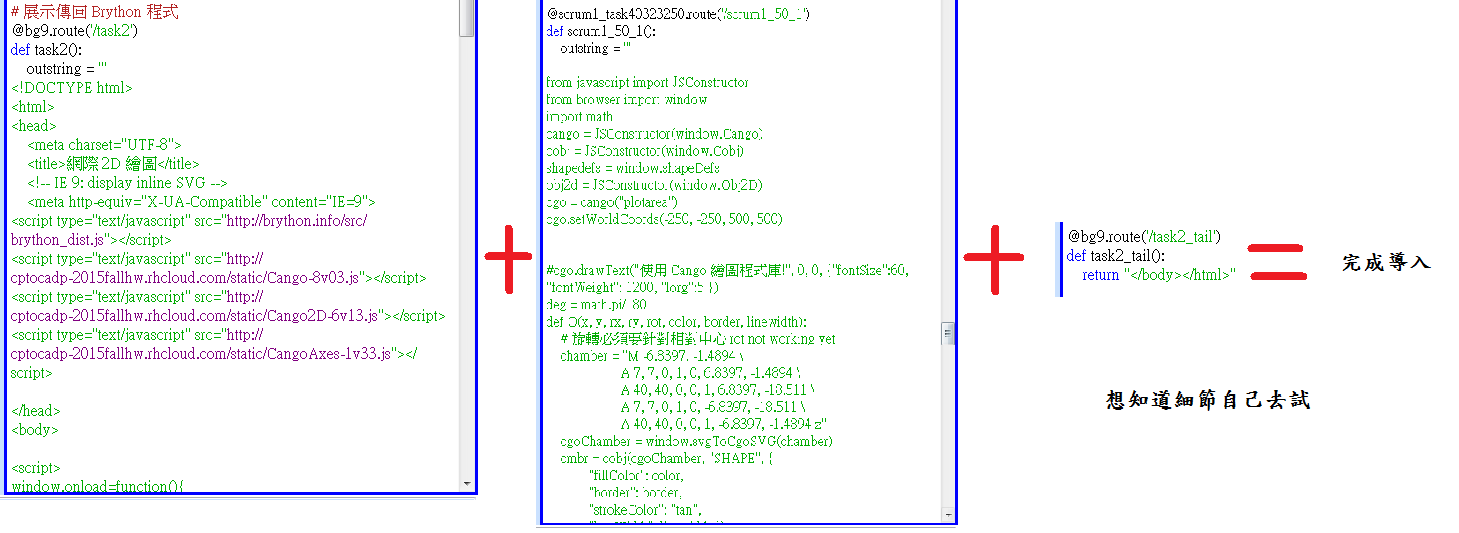Click the middle code box scrollbar thumb

(948, 333)
